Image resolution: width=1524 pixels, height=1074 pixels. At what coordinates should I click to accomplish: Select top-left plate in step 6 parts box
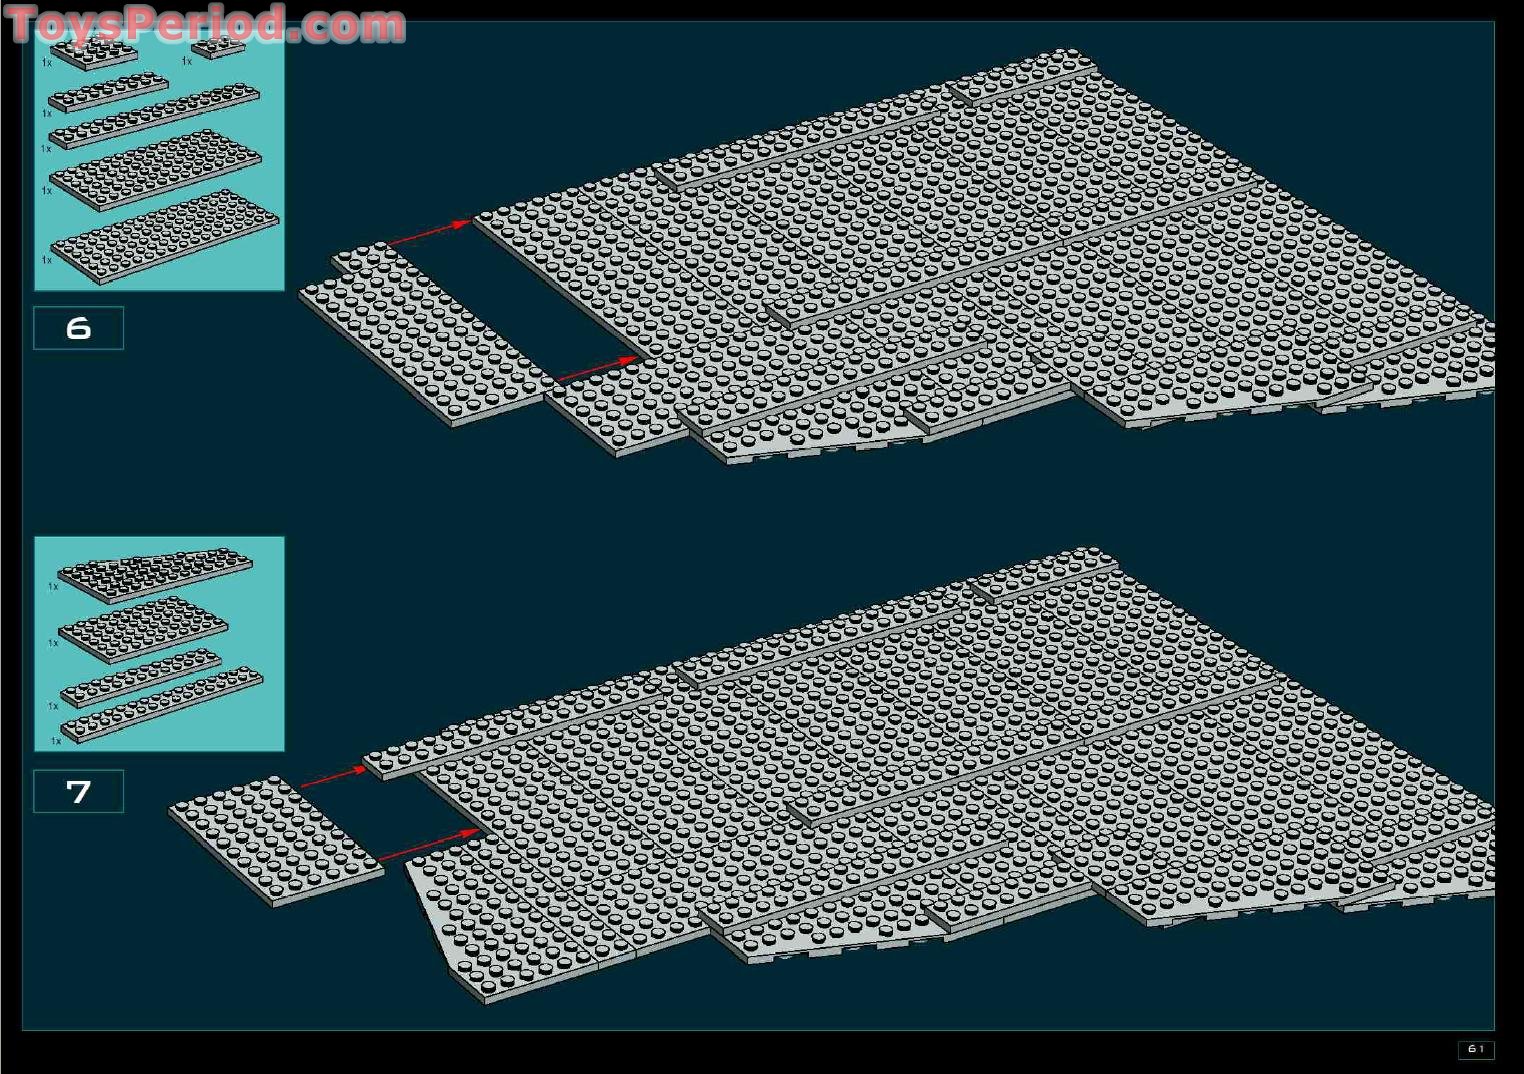[x=93, y=53]
